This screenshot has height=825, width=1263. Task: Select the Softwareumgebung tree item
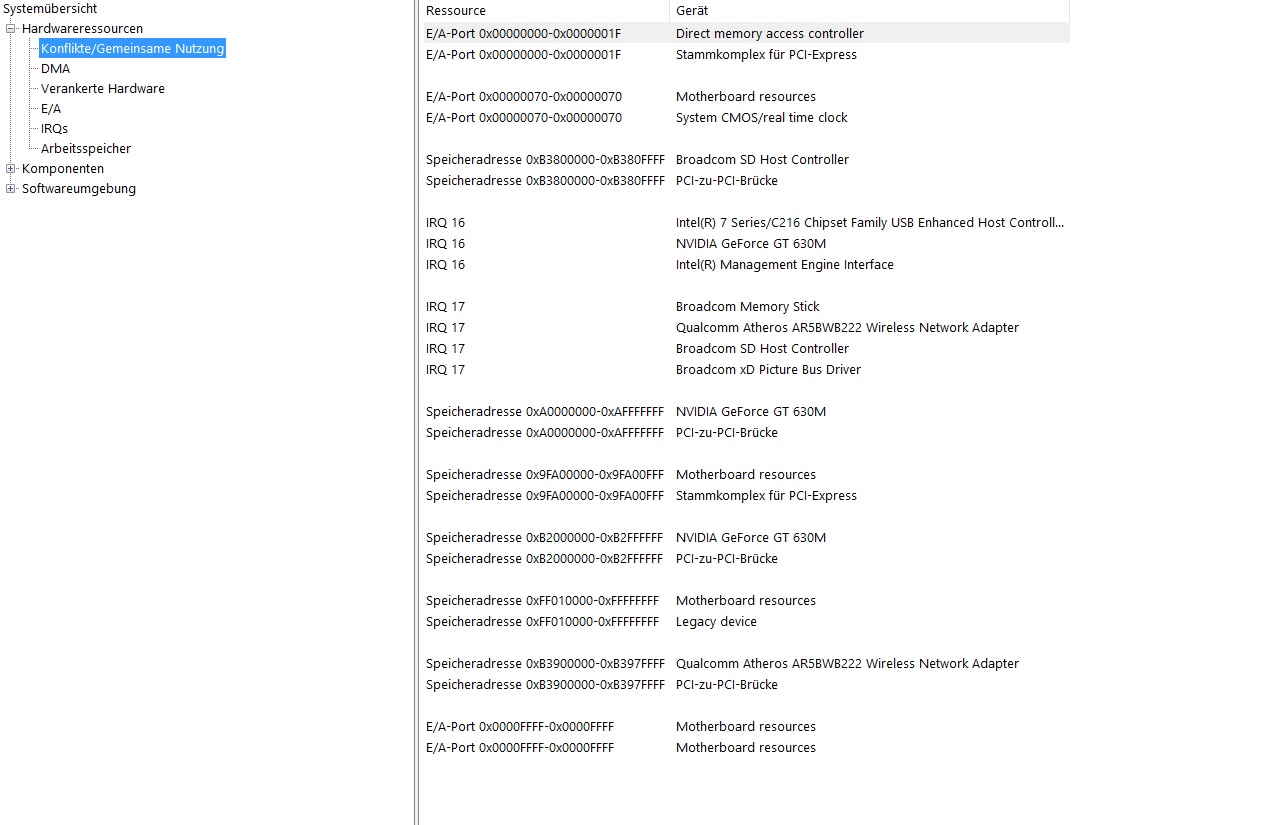(78, 189)
